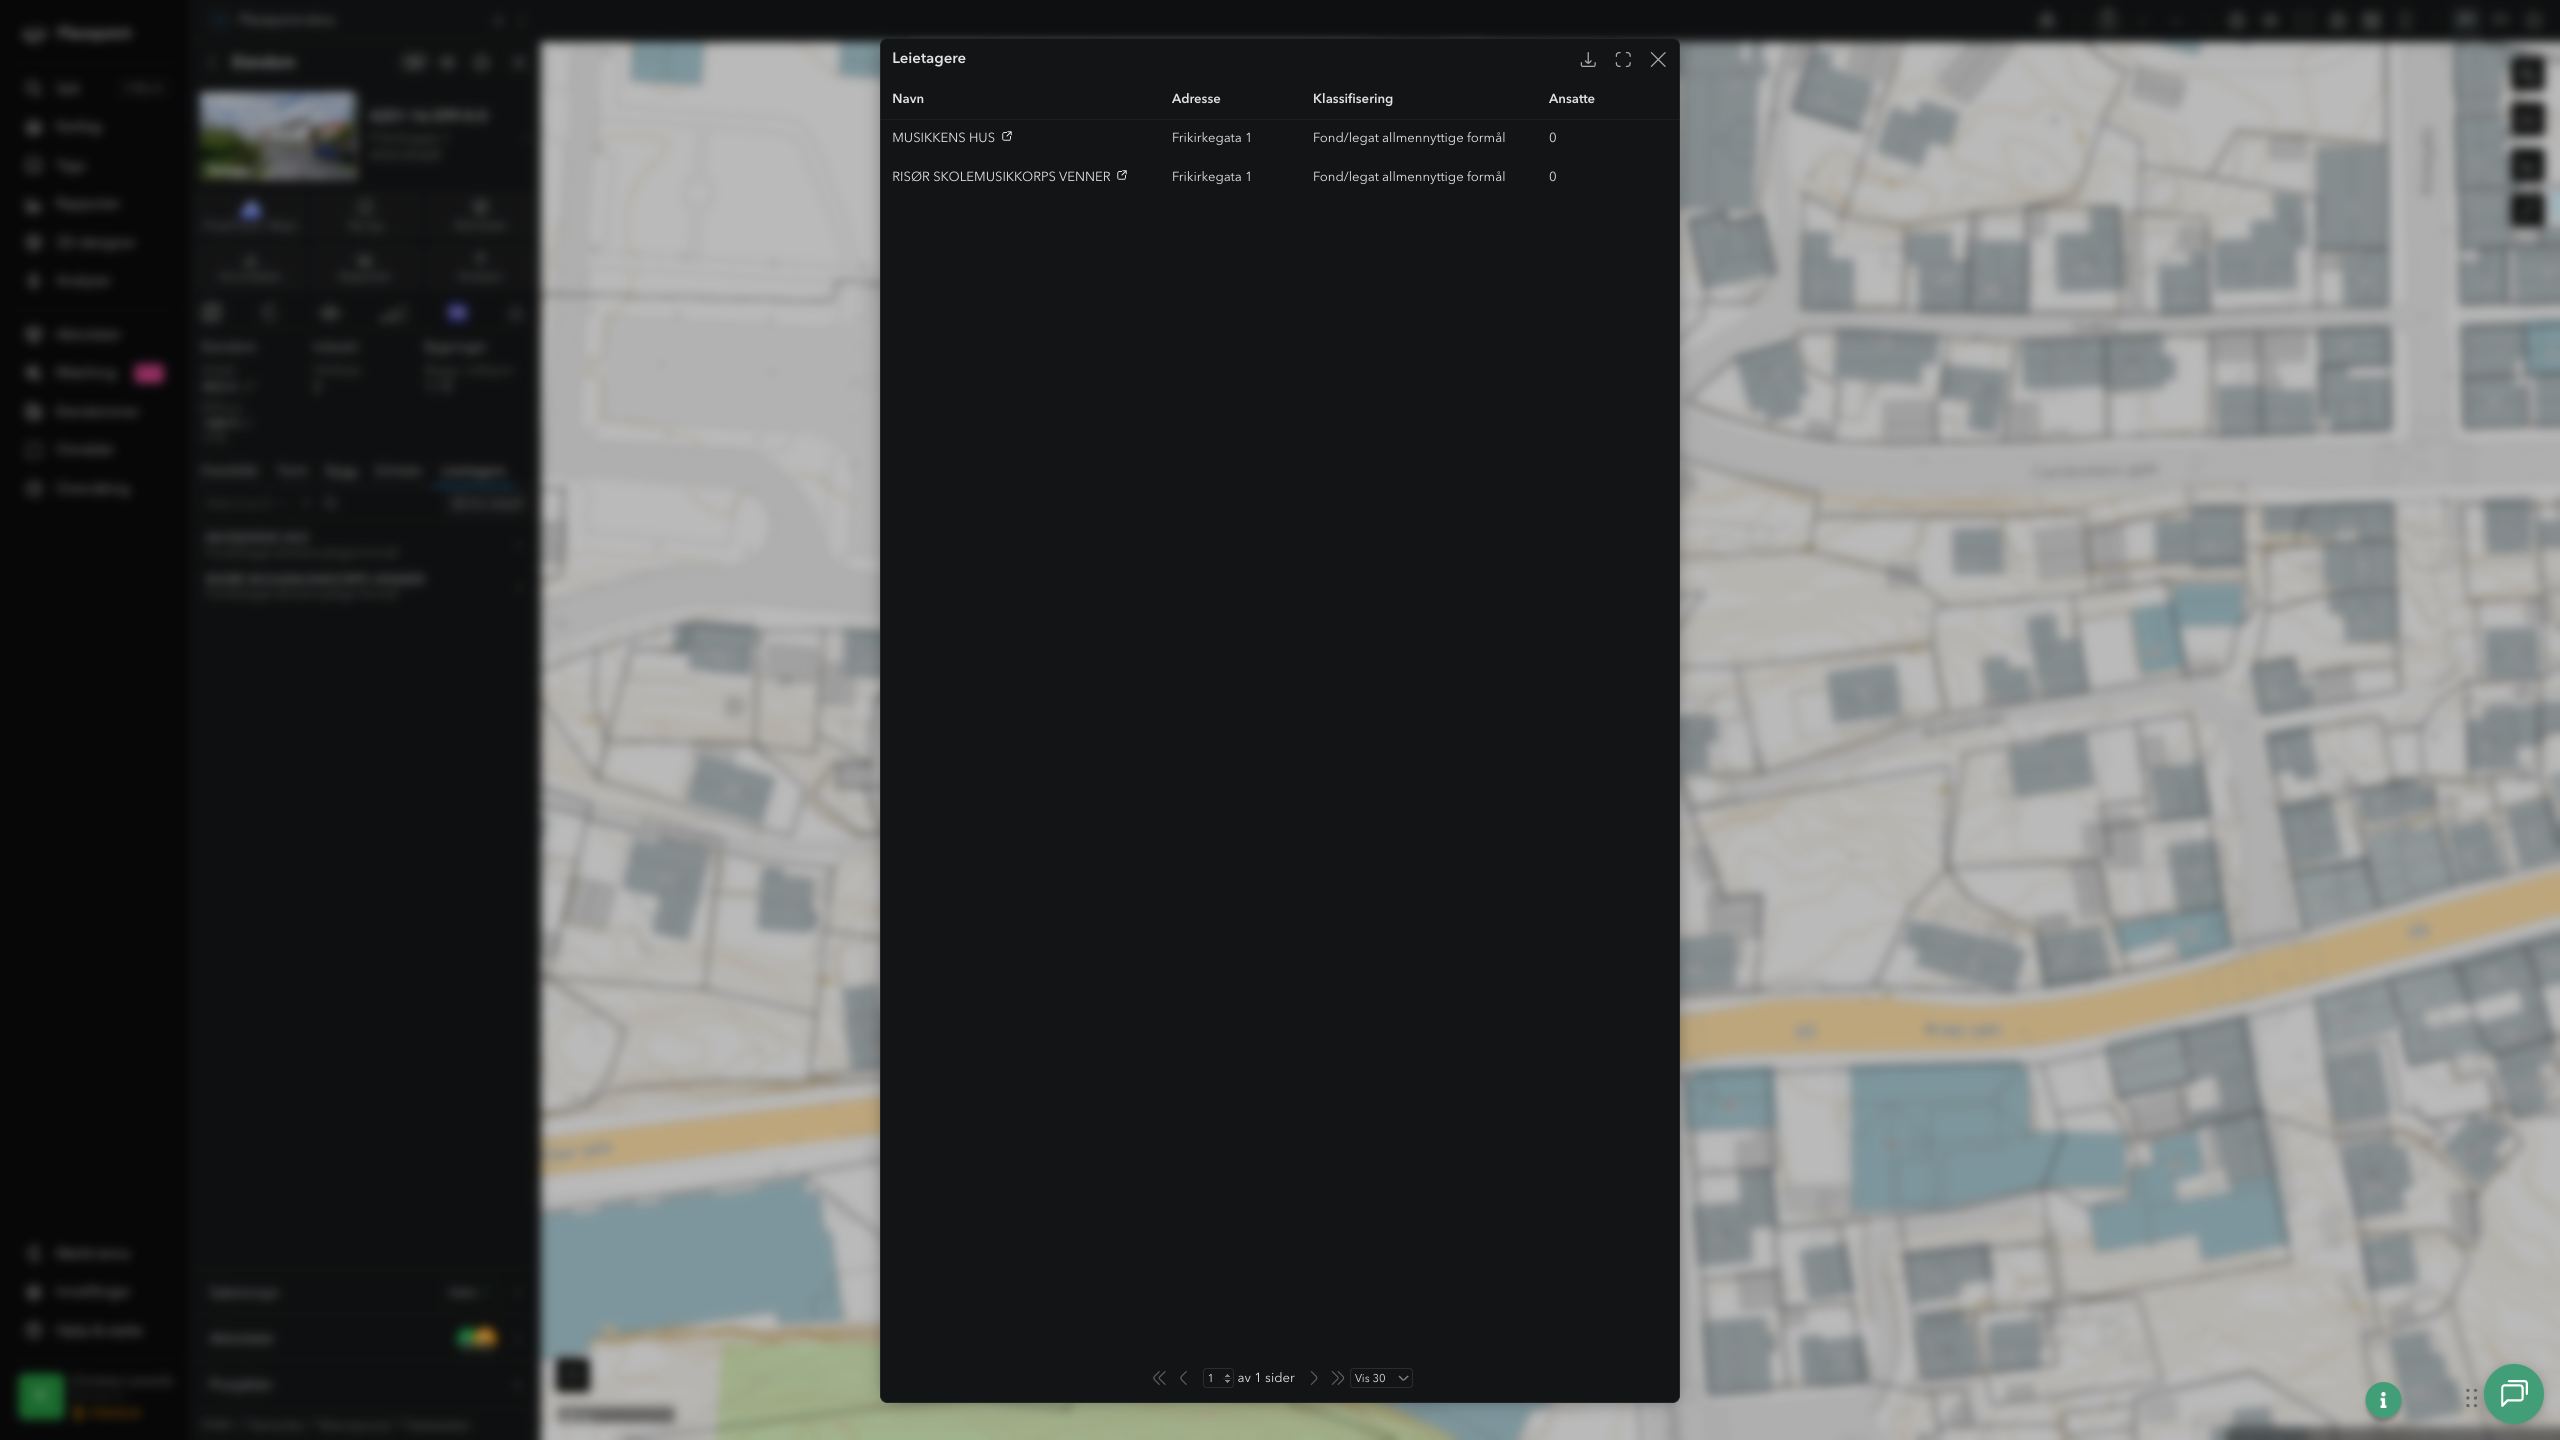Go to the next page of results

coord(1314,1378)
